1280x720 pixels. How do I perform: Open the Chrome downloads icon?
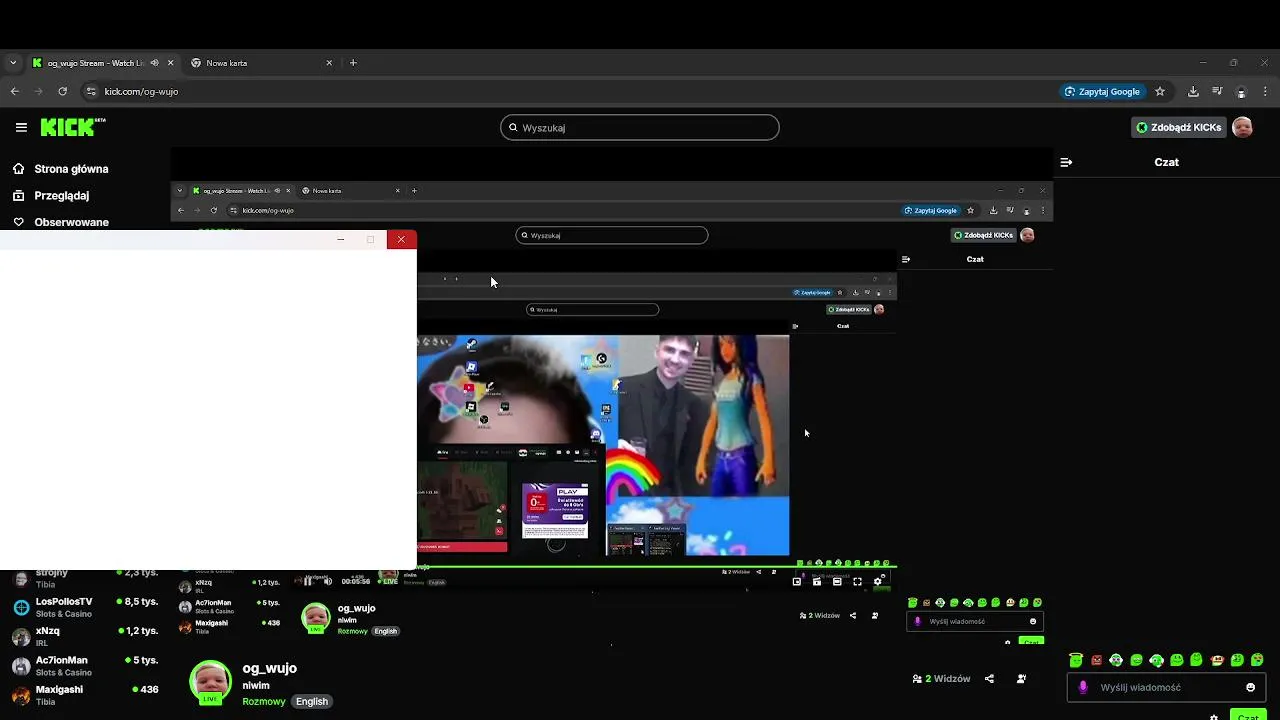(1193, 91)
